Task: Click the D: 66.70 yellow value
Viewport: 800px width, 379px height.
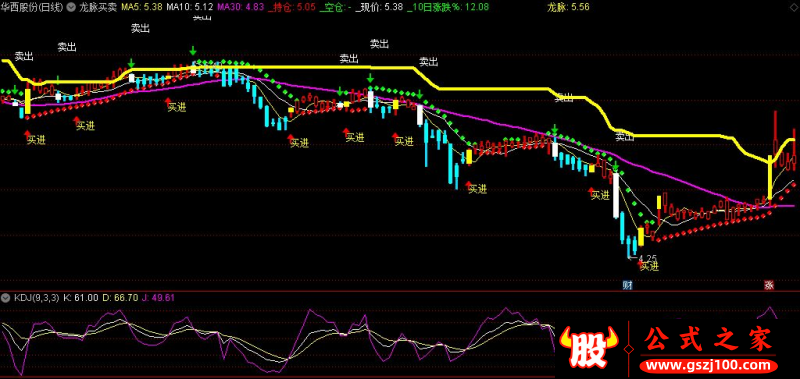Action: pos(120,298)
